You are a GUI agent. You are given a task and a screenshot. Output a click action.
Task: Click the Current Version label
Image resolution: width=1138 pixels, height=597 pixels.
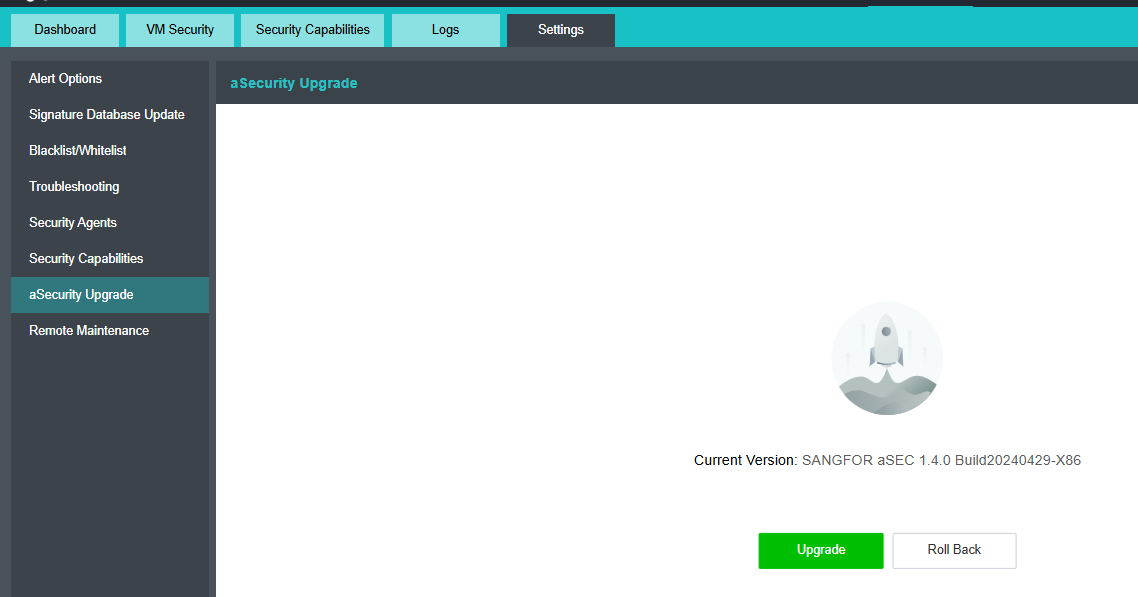tap(745, 461)
